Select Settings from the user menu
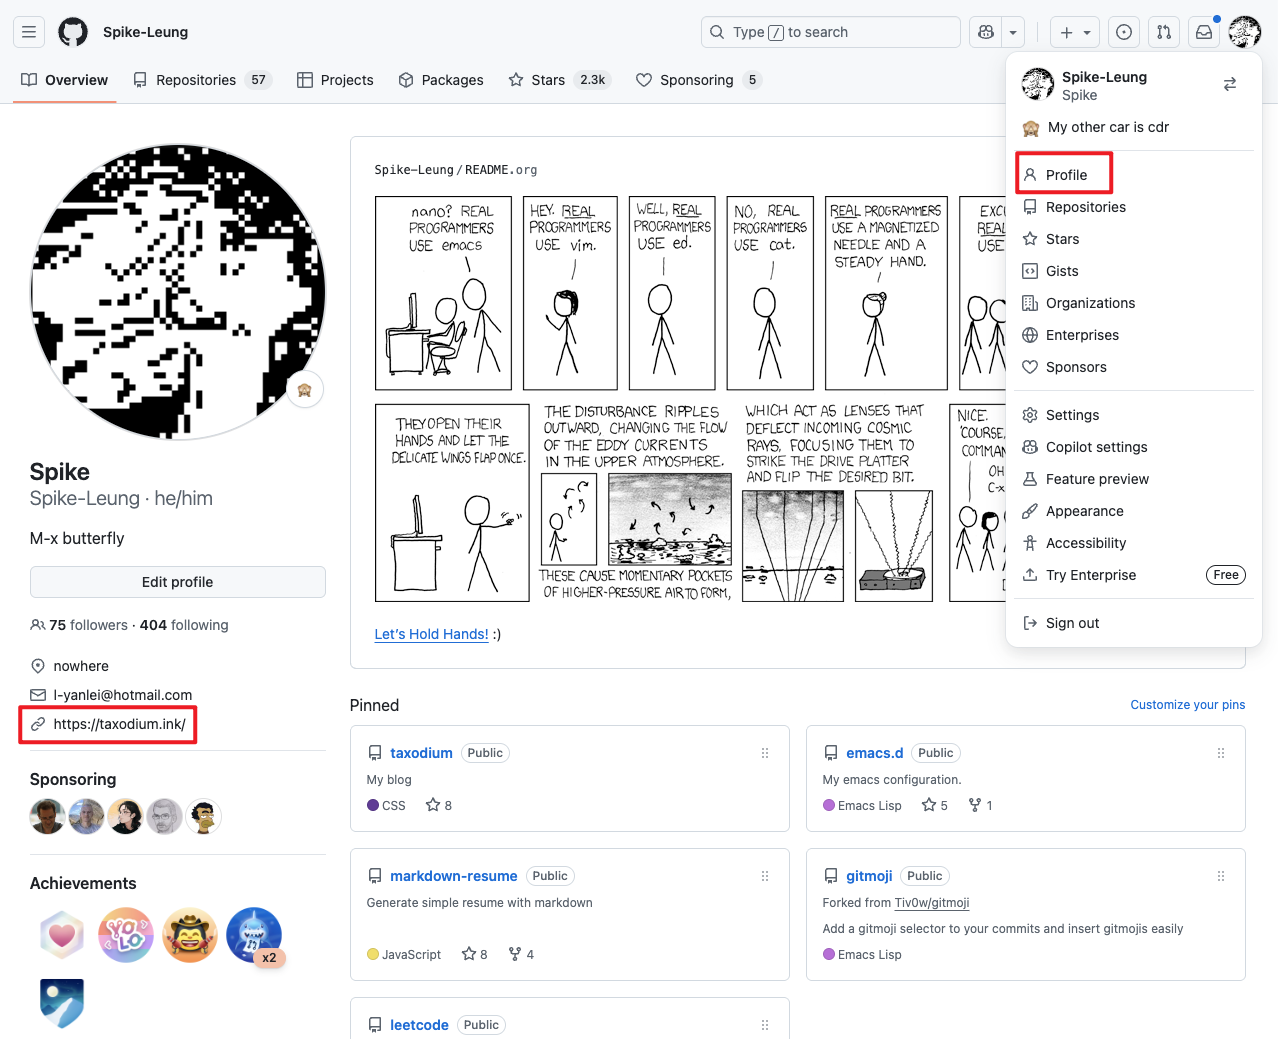Screen dimensions: 1278x1039 (x=1072, y=415)
